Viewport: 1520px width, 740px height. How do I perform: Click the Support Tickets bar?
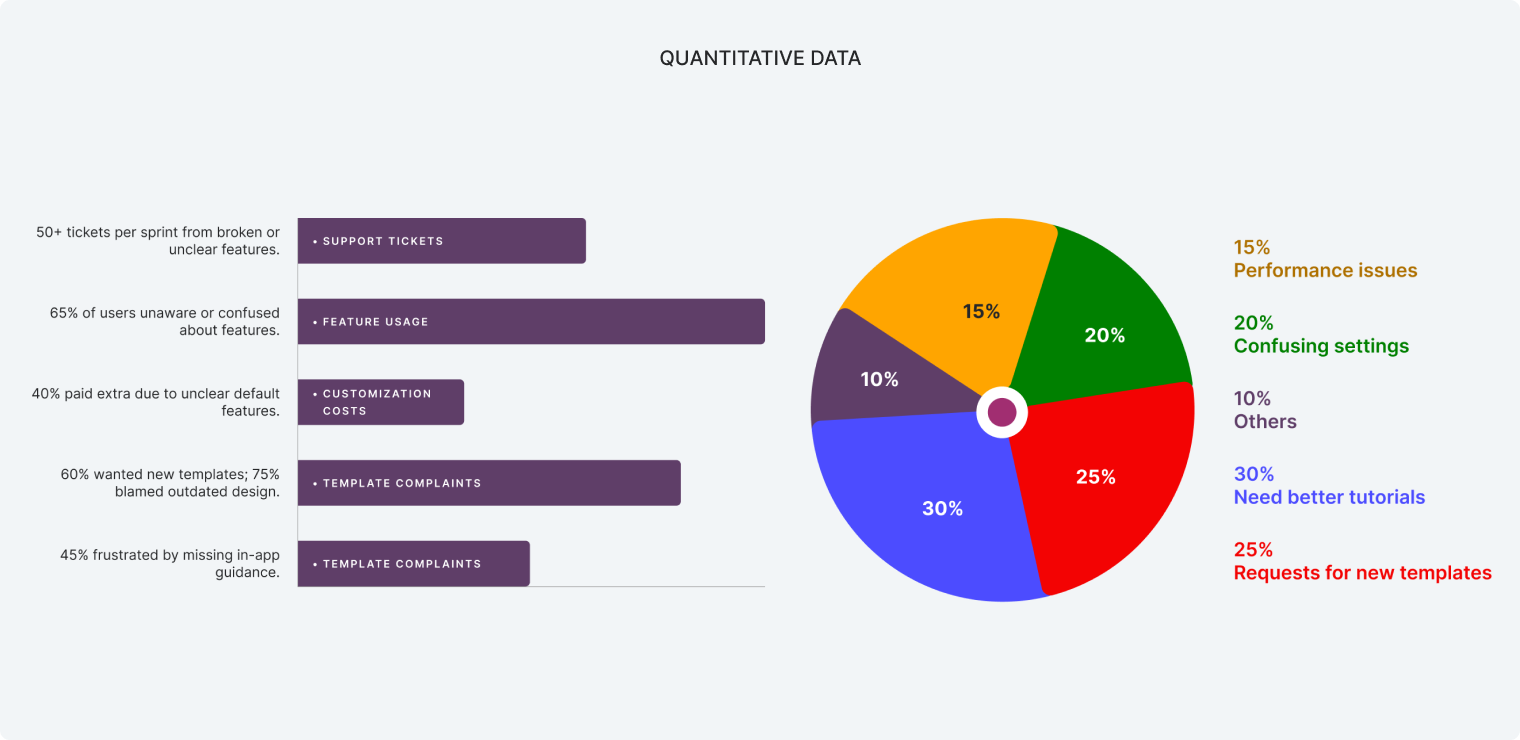(441, 241)
